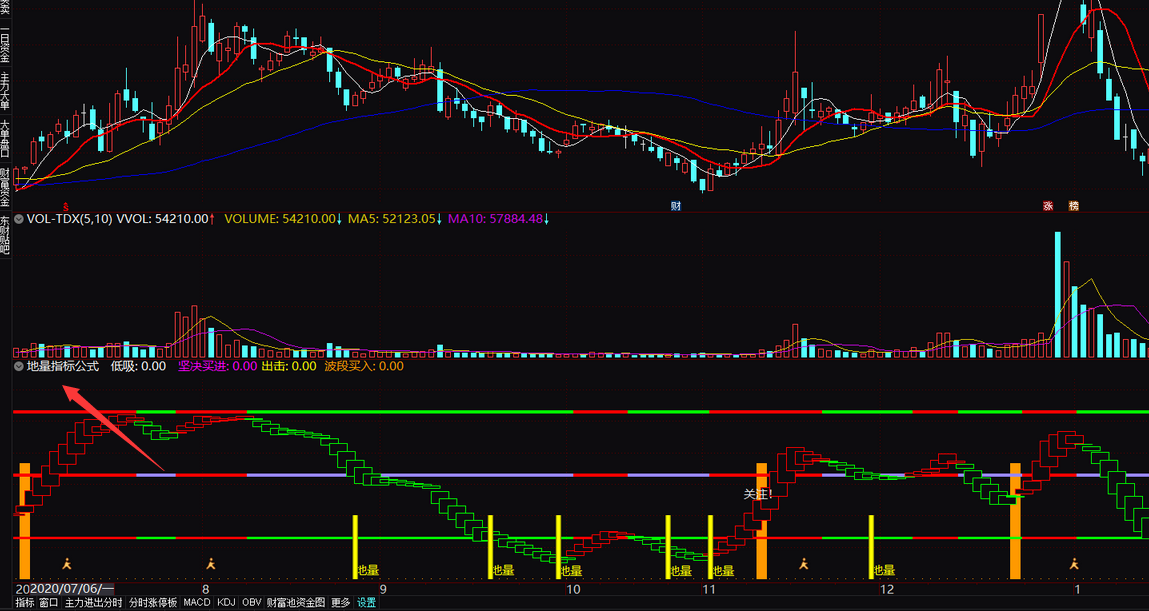1149x611 pixels.
Task: Switch to 主力进出分时 indicator tab
Action: (x=94, y=603)
